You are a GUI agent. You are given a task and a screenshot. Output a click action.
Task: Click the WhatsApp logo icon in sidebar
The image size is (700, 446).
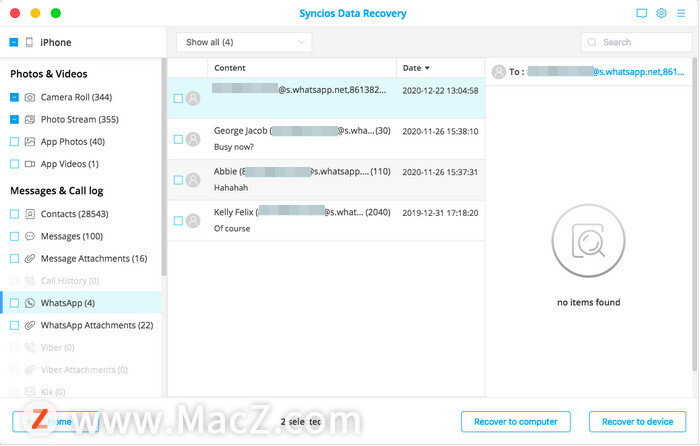[x=30, y=303]
